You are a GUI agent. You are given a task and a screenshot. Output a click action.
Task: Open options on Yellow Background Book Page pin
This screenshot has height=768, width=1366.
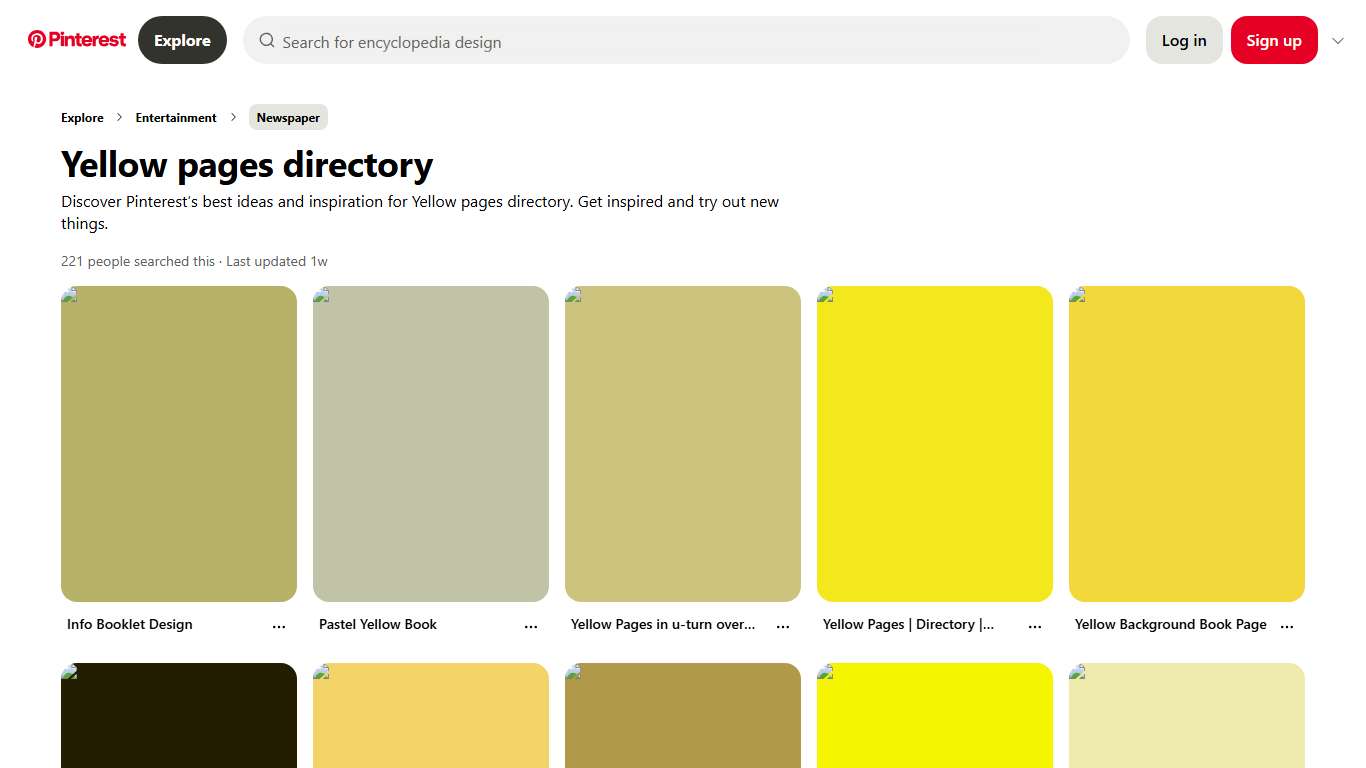pos(1287,624)
